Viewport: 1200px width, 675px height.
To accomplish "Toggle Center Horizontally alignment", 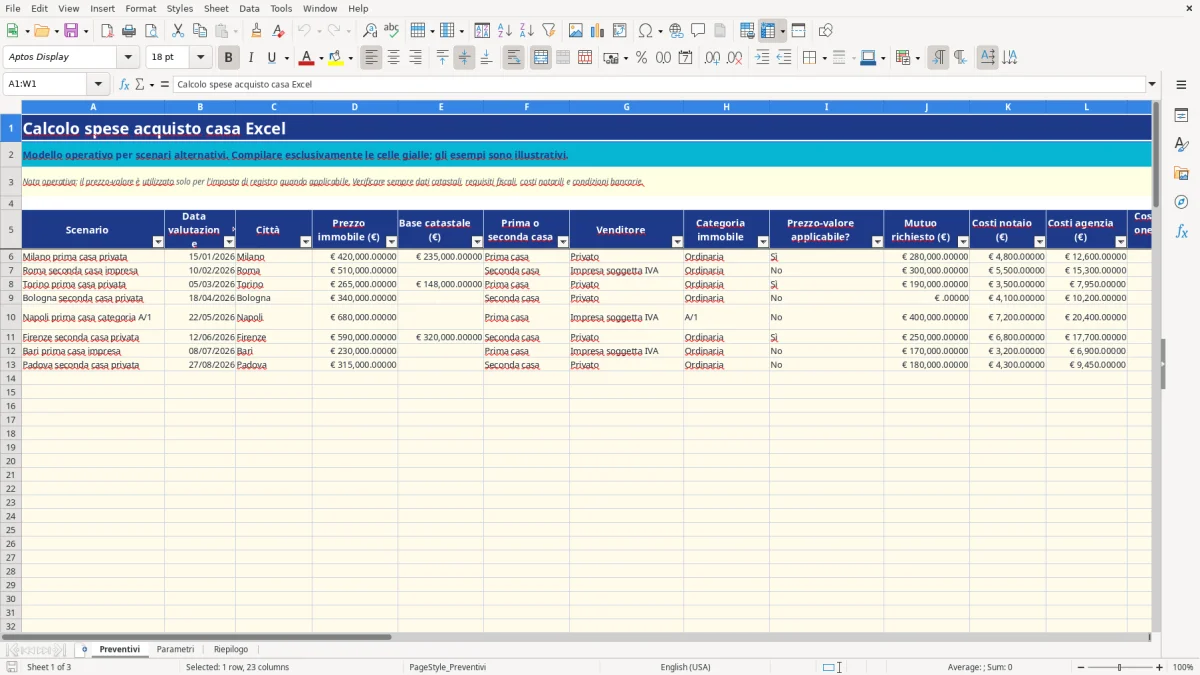I will pos(393,58).
